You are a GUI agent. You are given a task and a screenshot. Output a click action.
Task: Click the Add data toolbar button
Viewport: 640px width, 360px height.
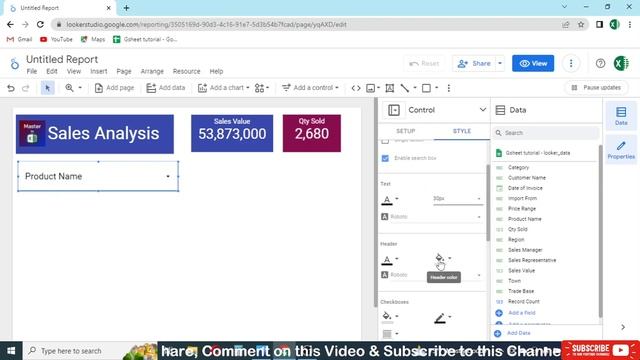(166, 88)
